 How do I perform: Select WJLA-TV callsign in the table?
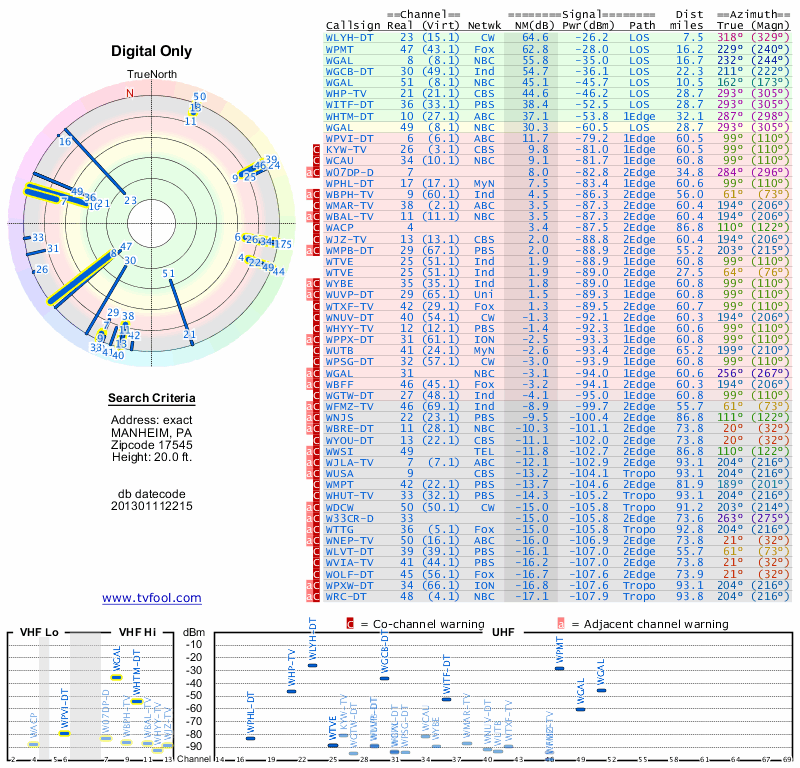point(349,462)
